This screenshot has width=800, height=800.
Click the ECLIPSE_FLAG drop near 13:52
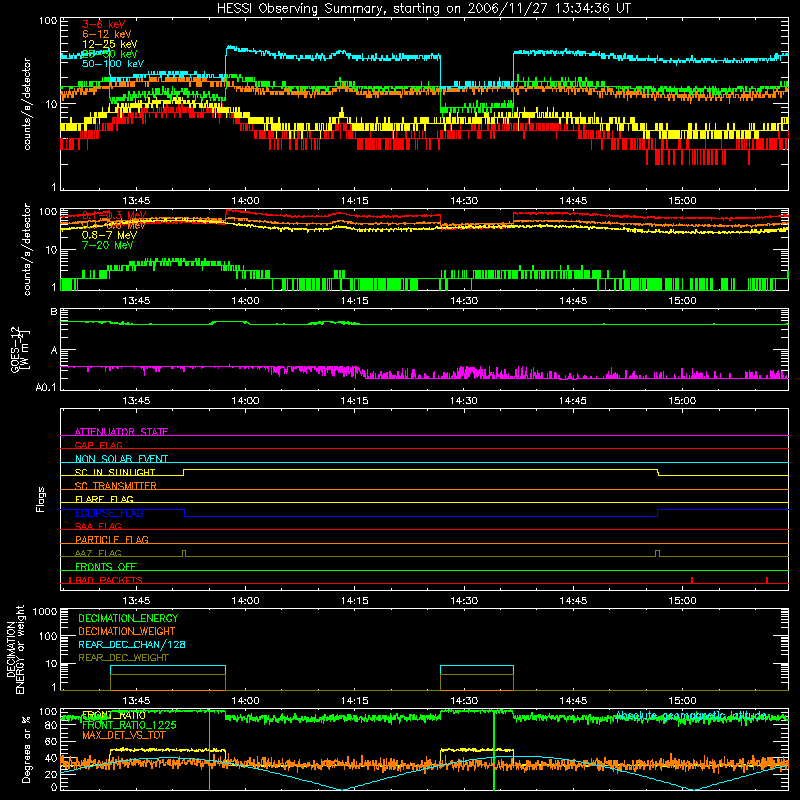(184, 513)
